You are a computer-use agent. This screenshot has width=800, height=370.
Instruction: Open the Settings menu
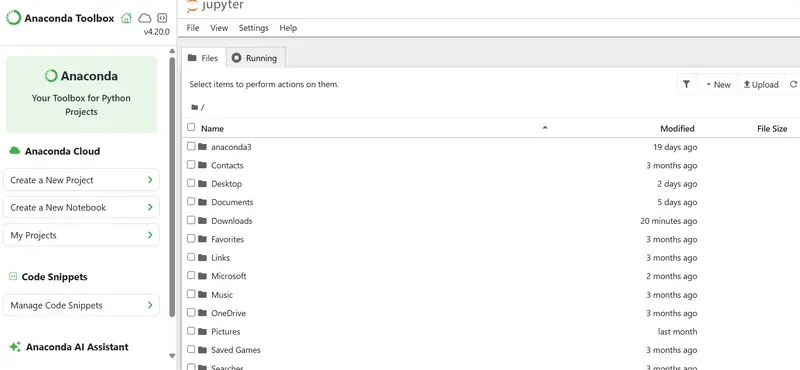(x=254, y=28)
